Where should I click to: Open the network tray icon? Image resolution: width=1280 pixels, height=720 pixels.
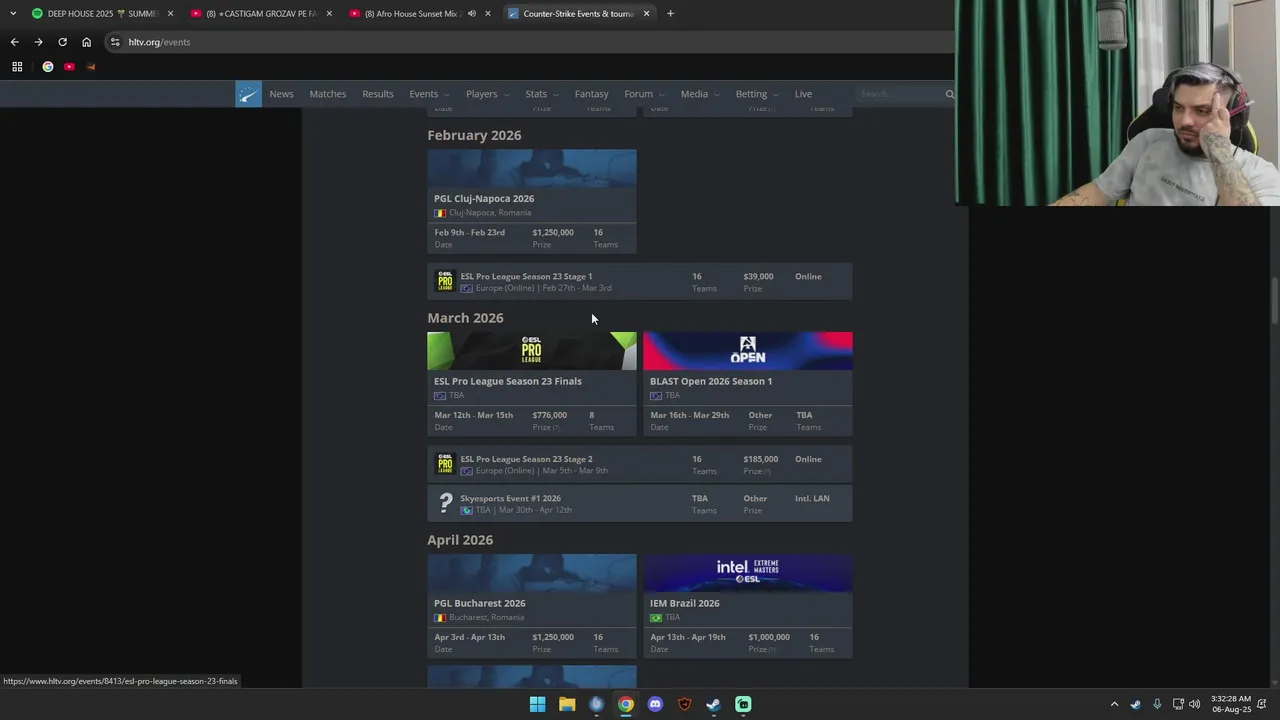1178,704
